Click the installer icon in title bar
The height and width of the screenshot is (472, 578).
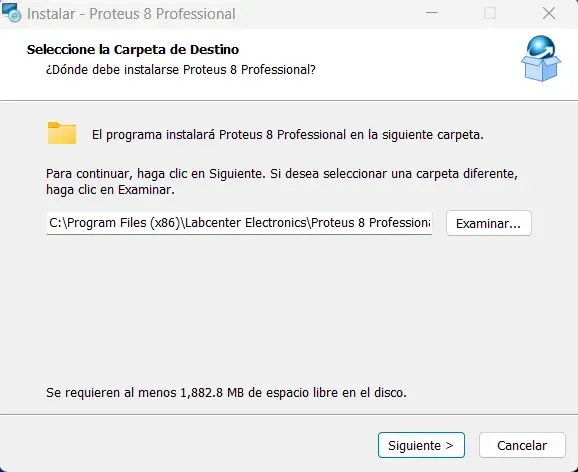point(11,13)
